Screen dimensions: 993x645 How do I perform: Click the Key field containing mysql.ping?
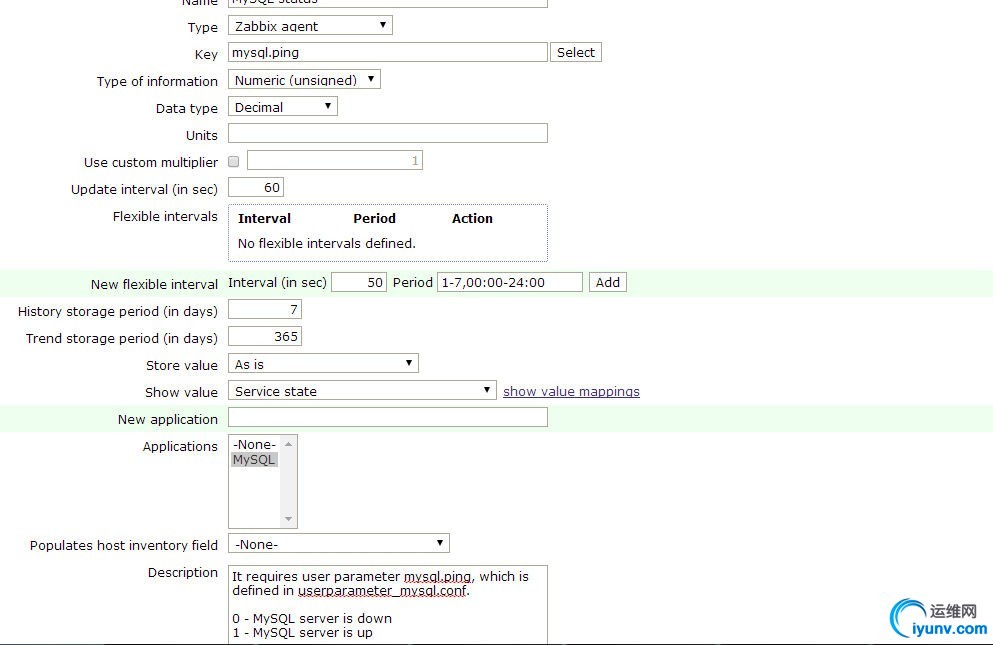387,52
